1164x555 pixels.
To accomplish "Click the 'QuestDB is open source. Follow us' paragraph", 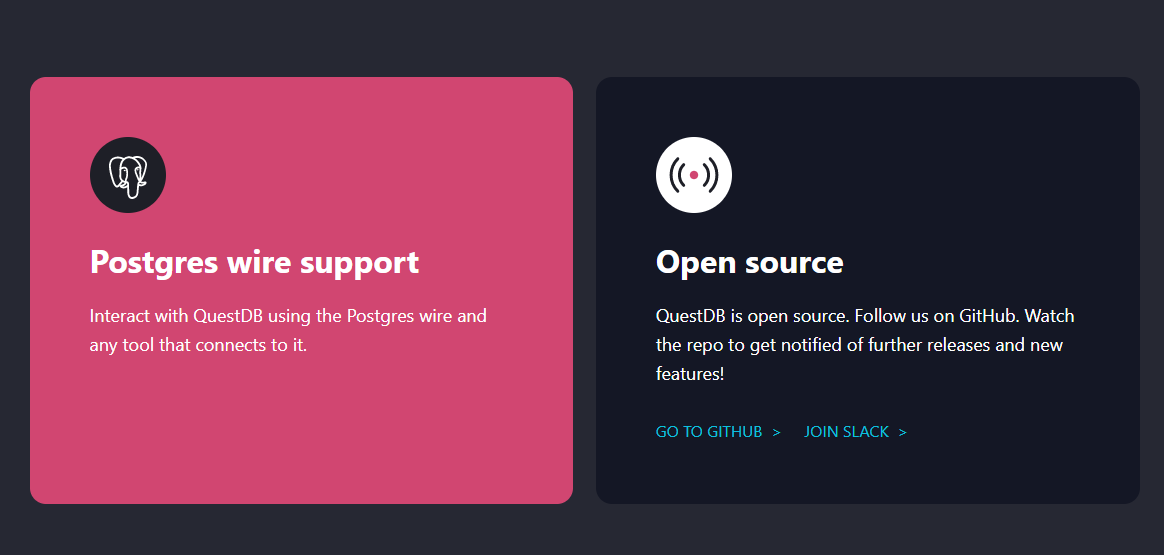I will [865, 344].
